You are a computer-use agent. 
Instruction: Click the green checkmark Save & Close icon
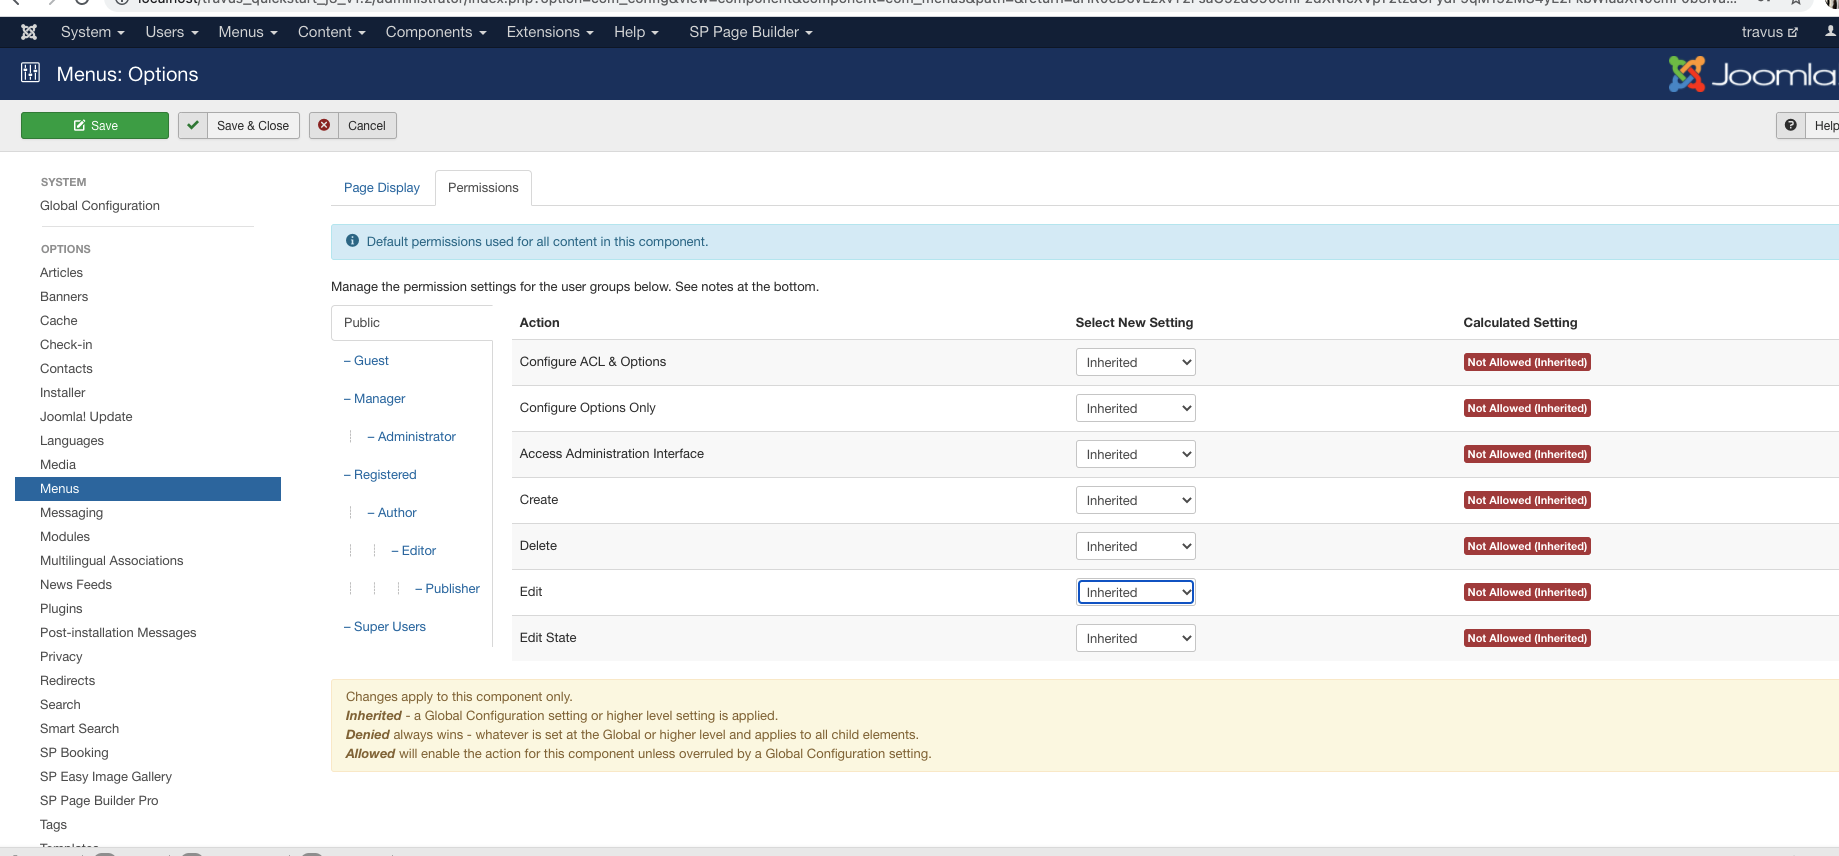[193, 126]
